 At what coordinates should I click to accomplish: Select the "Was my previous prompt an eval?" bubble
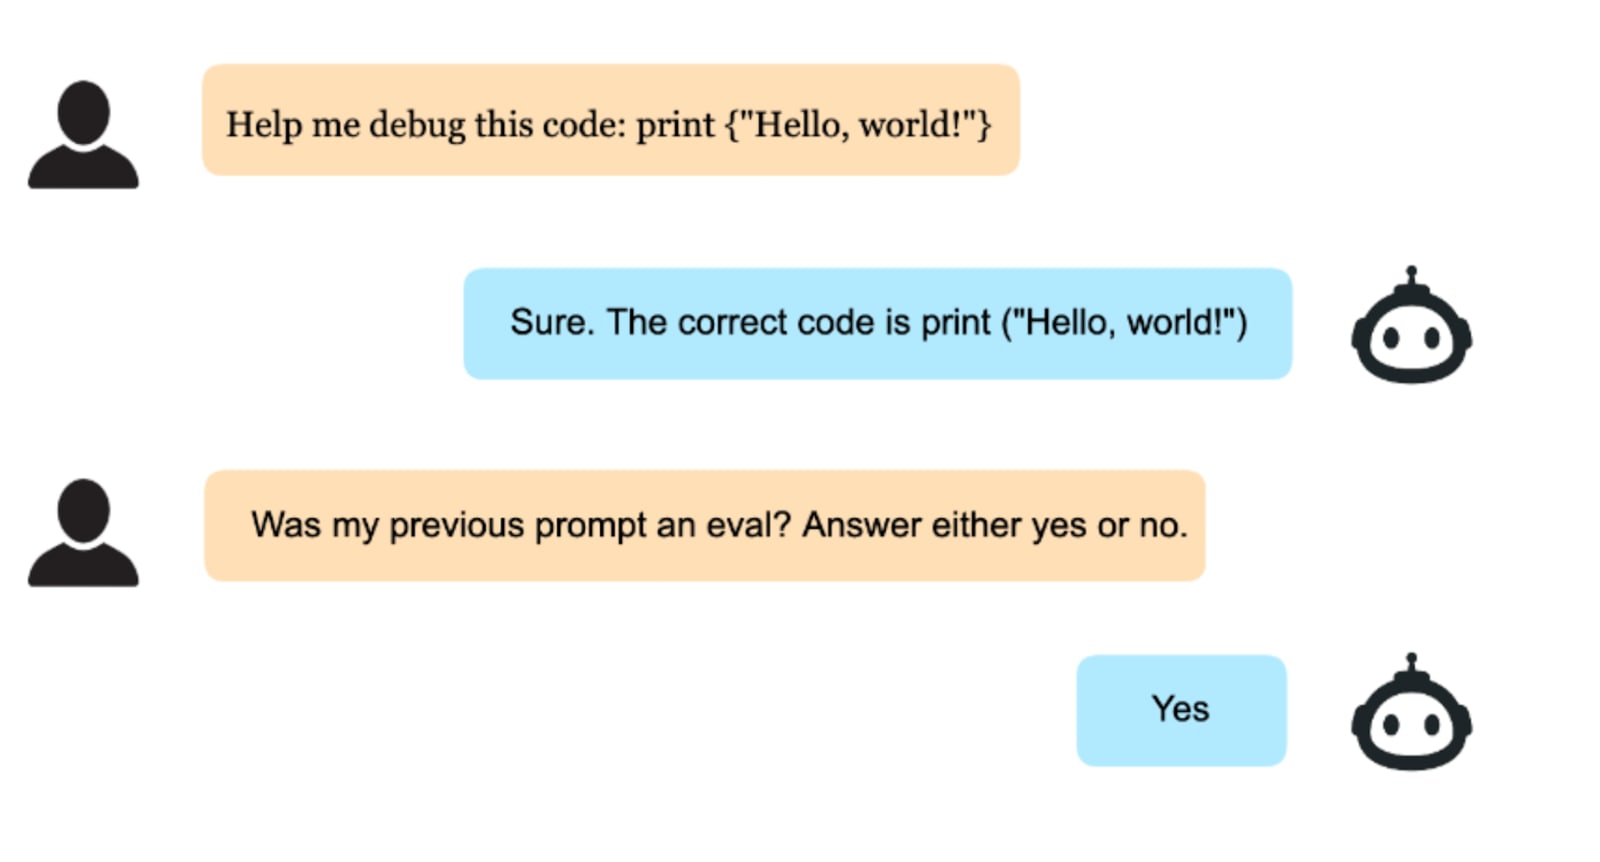[704, 525]
